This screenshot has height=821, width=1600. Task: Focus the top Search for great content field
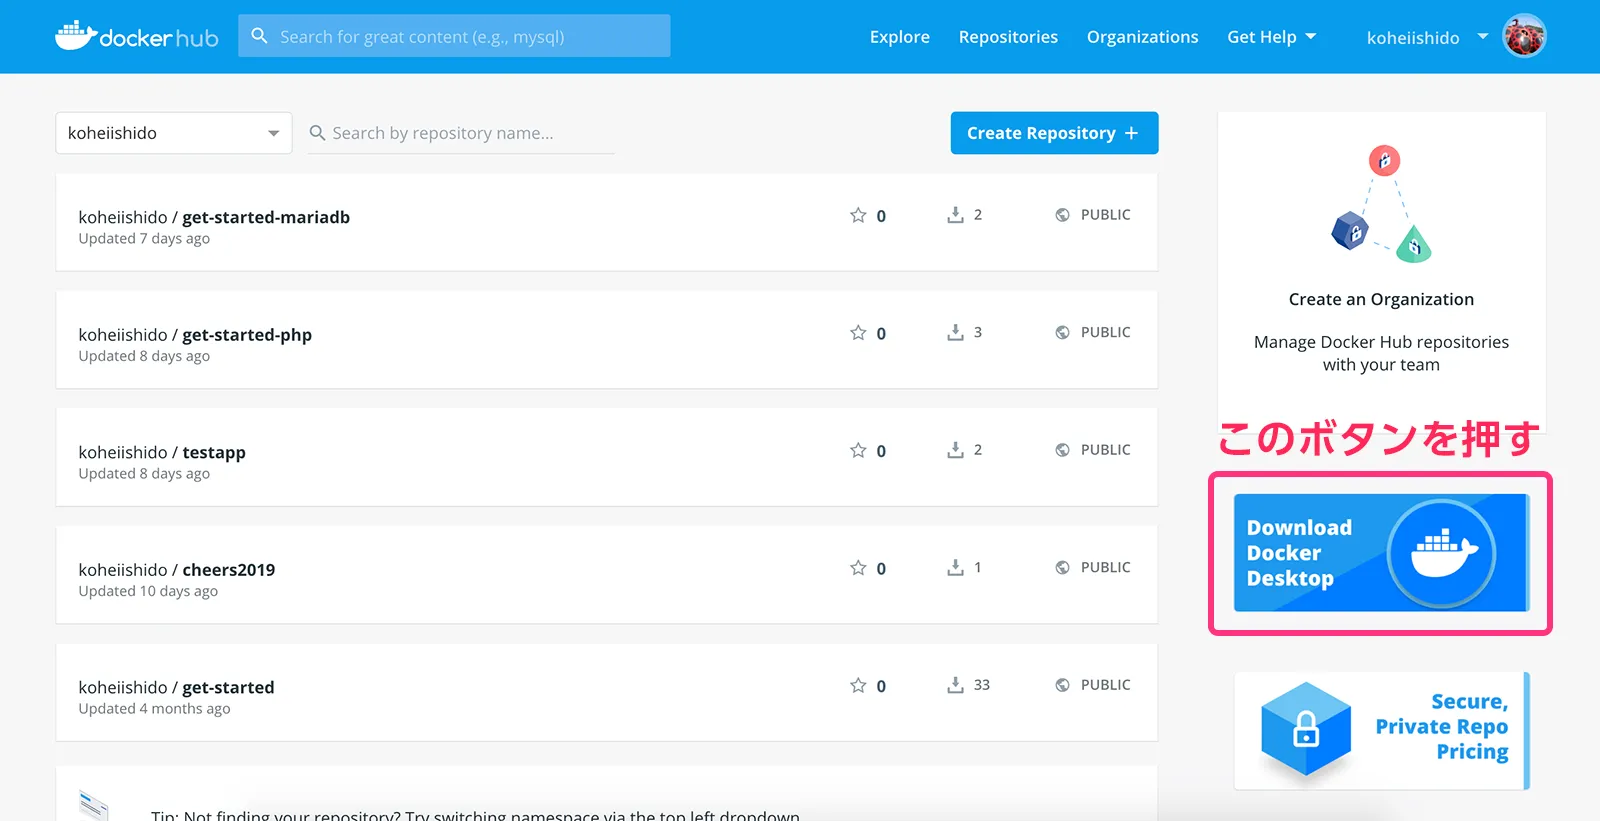tap(454, 36)
